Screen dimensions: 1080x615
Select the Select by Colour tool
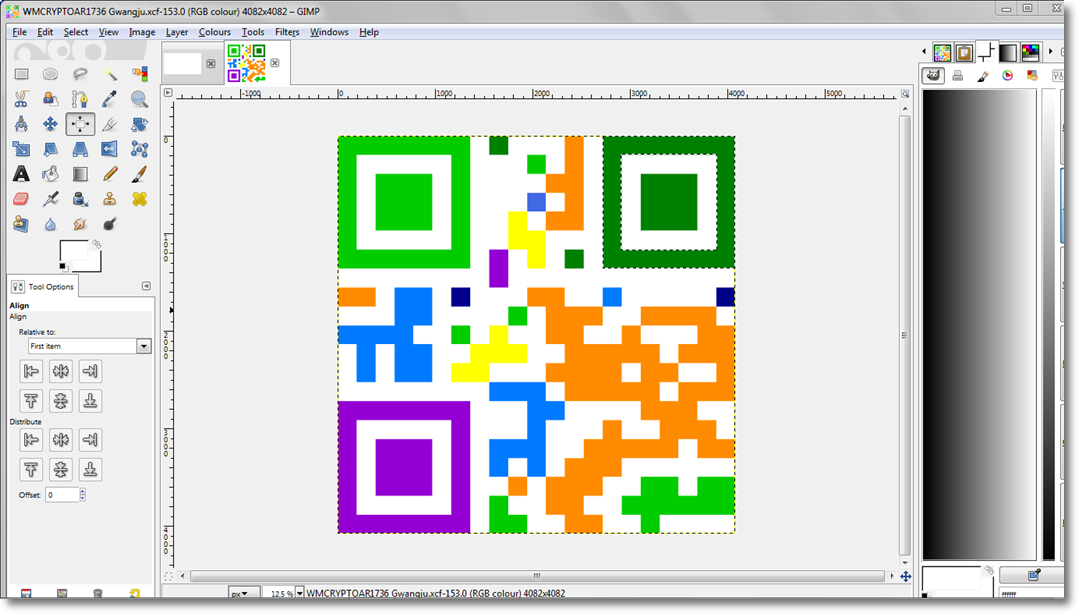pos(139,74)
